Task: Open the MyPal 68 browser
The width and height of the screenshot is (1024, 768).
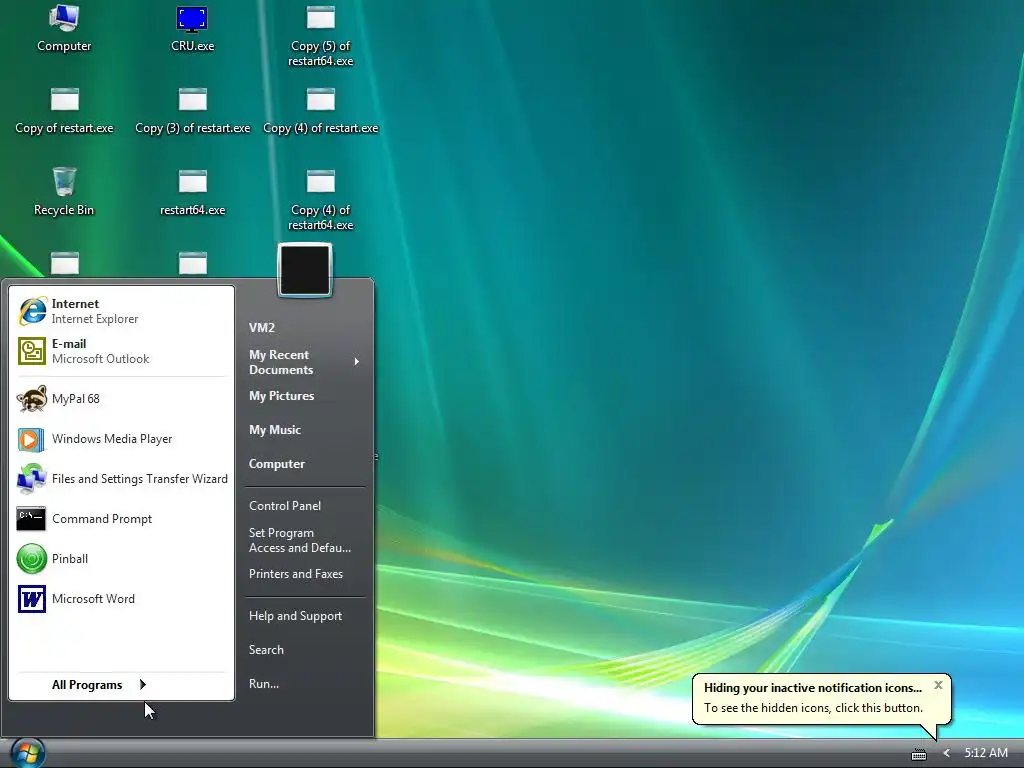Action: (122, 398)
